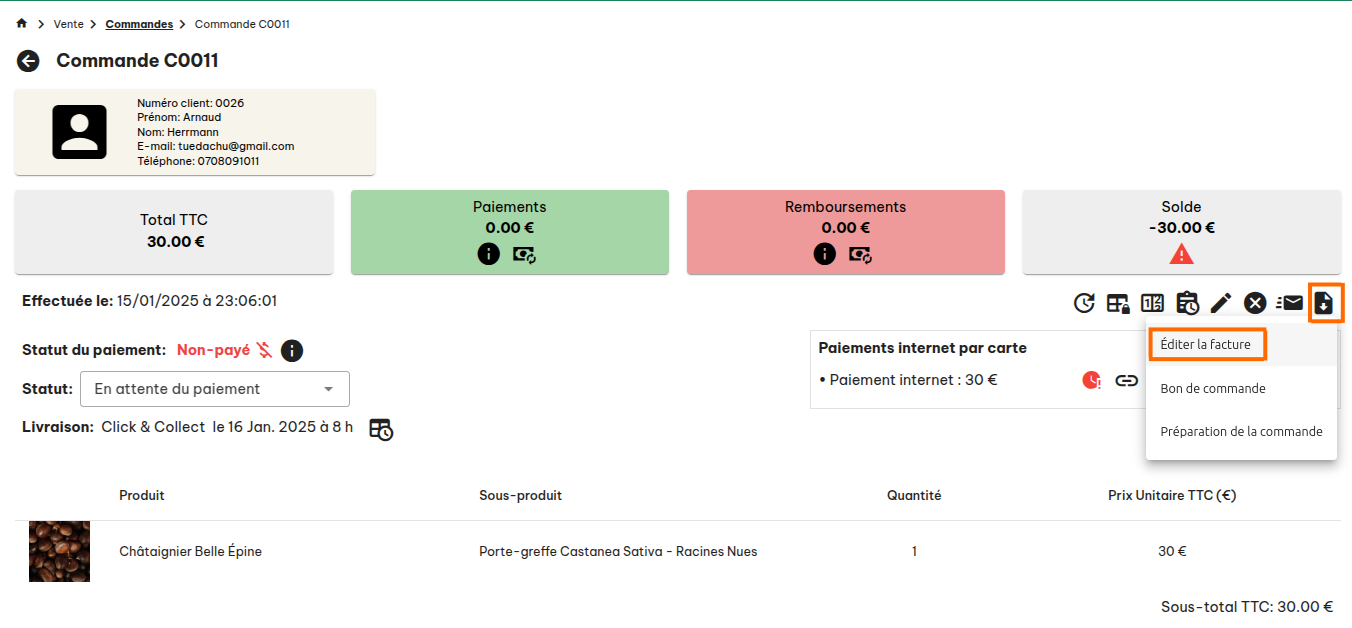Cancel the order with the X circle icon
1352x628 pixels.
coord(1255,303)
